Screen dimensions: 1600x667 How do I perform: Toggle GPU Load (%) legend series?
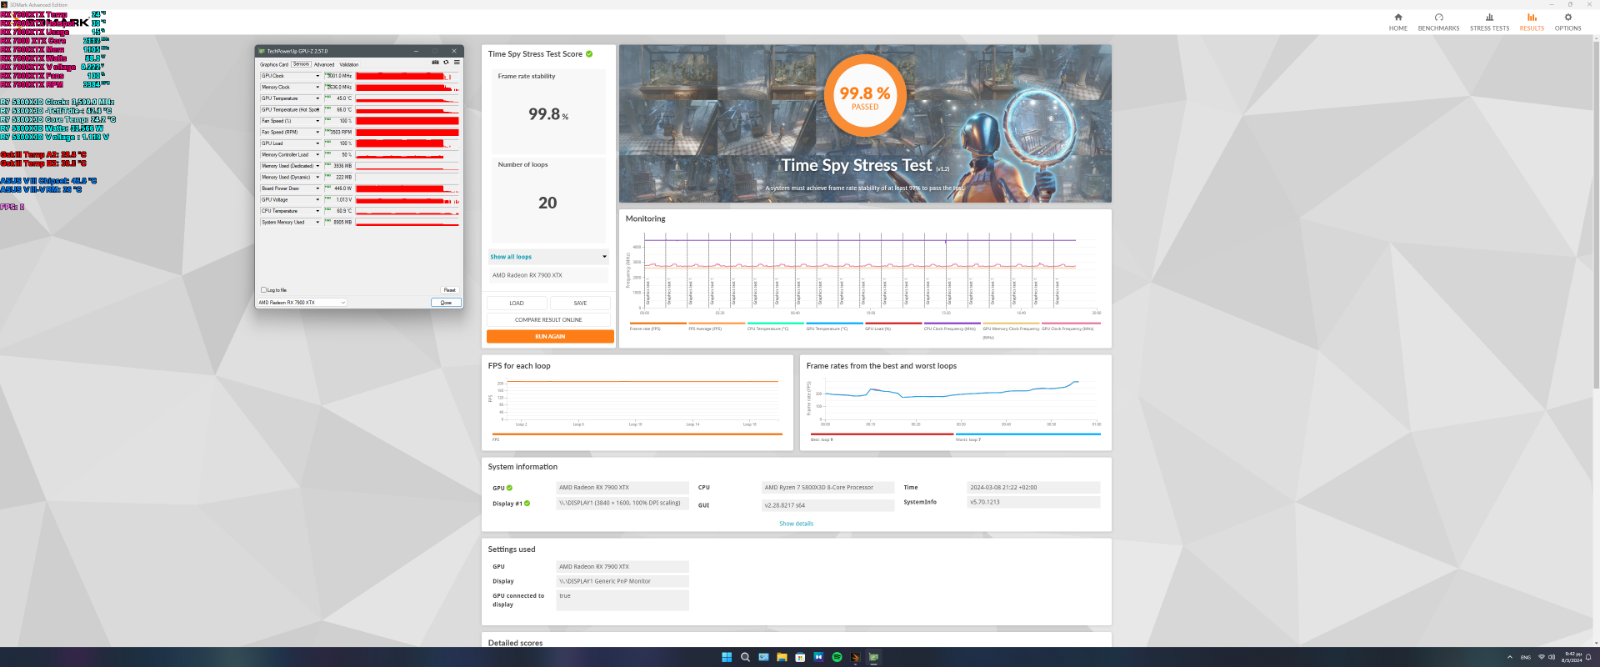[892, 326]
